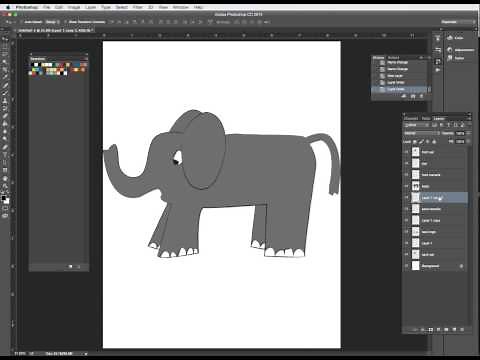Screen dimensions: 480x360
Task: Add a layer mask icon
Action: pyautogui.click(x=431, y=329)
